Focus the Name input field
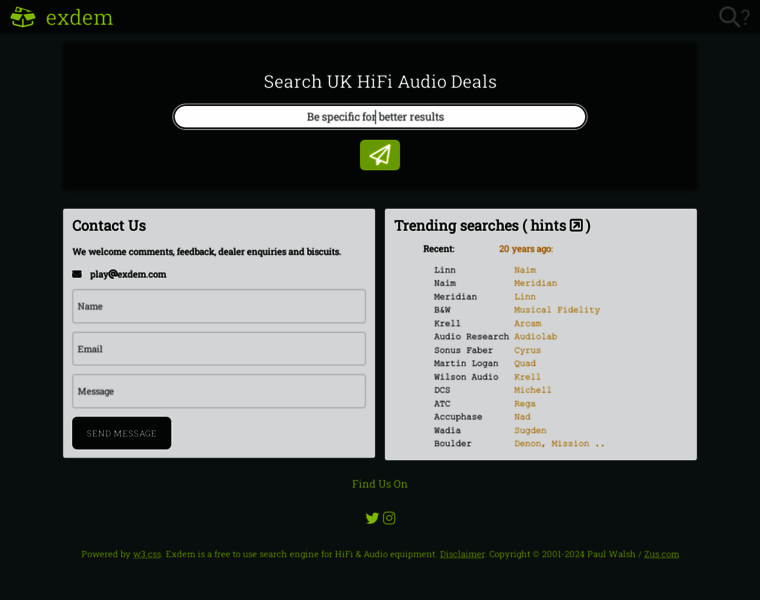Viewport: 760px width, 600px height. [219, 306]
